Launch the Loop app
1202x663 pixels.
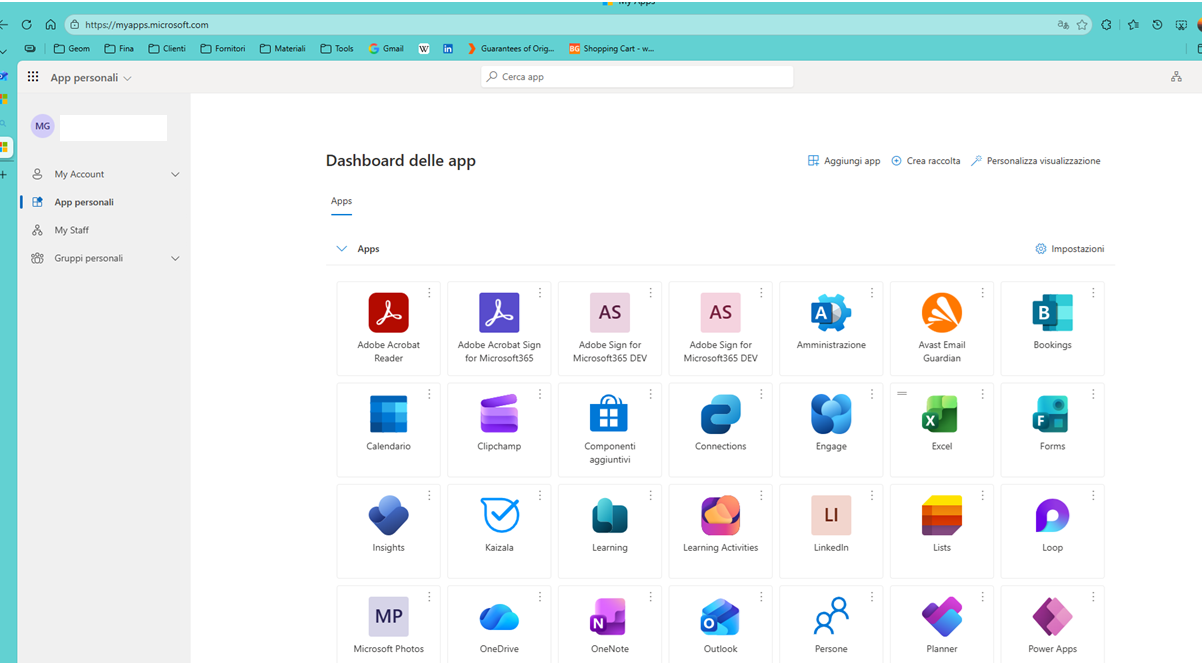coord(1052,531)
